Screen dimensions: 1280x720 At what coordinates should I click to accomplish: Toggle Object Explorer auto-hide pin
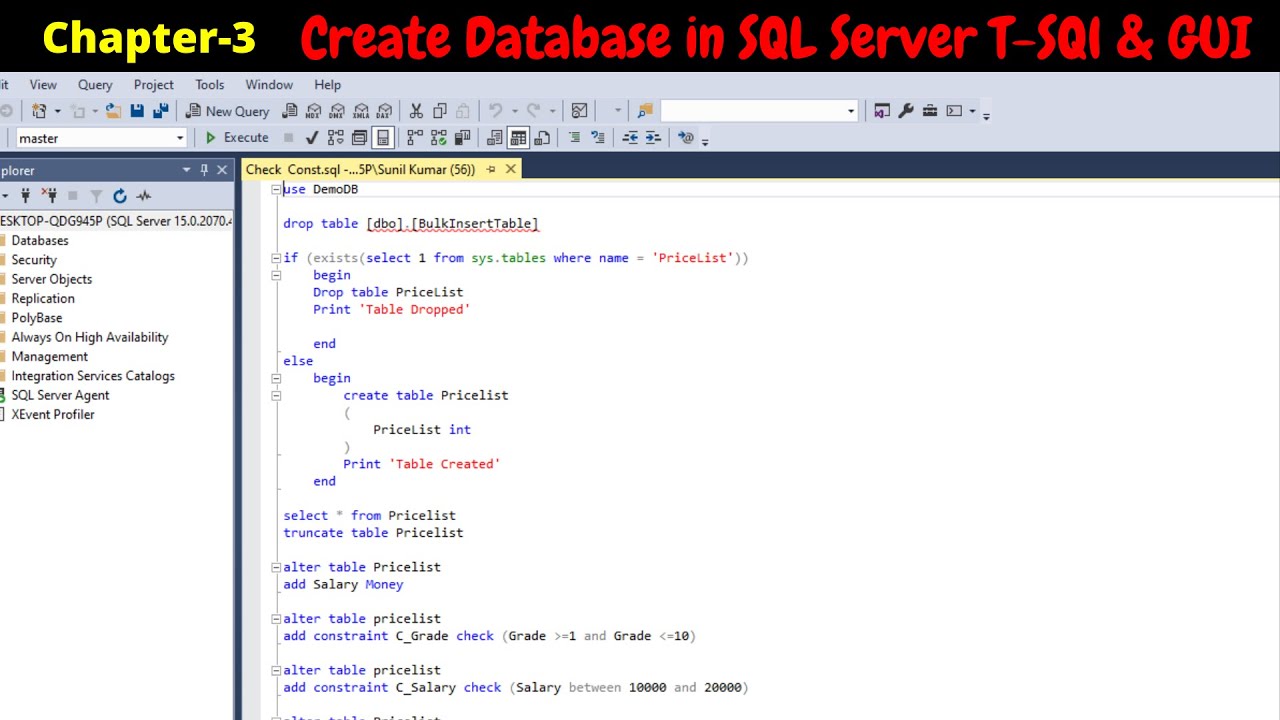[204, 170]
